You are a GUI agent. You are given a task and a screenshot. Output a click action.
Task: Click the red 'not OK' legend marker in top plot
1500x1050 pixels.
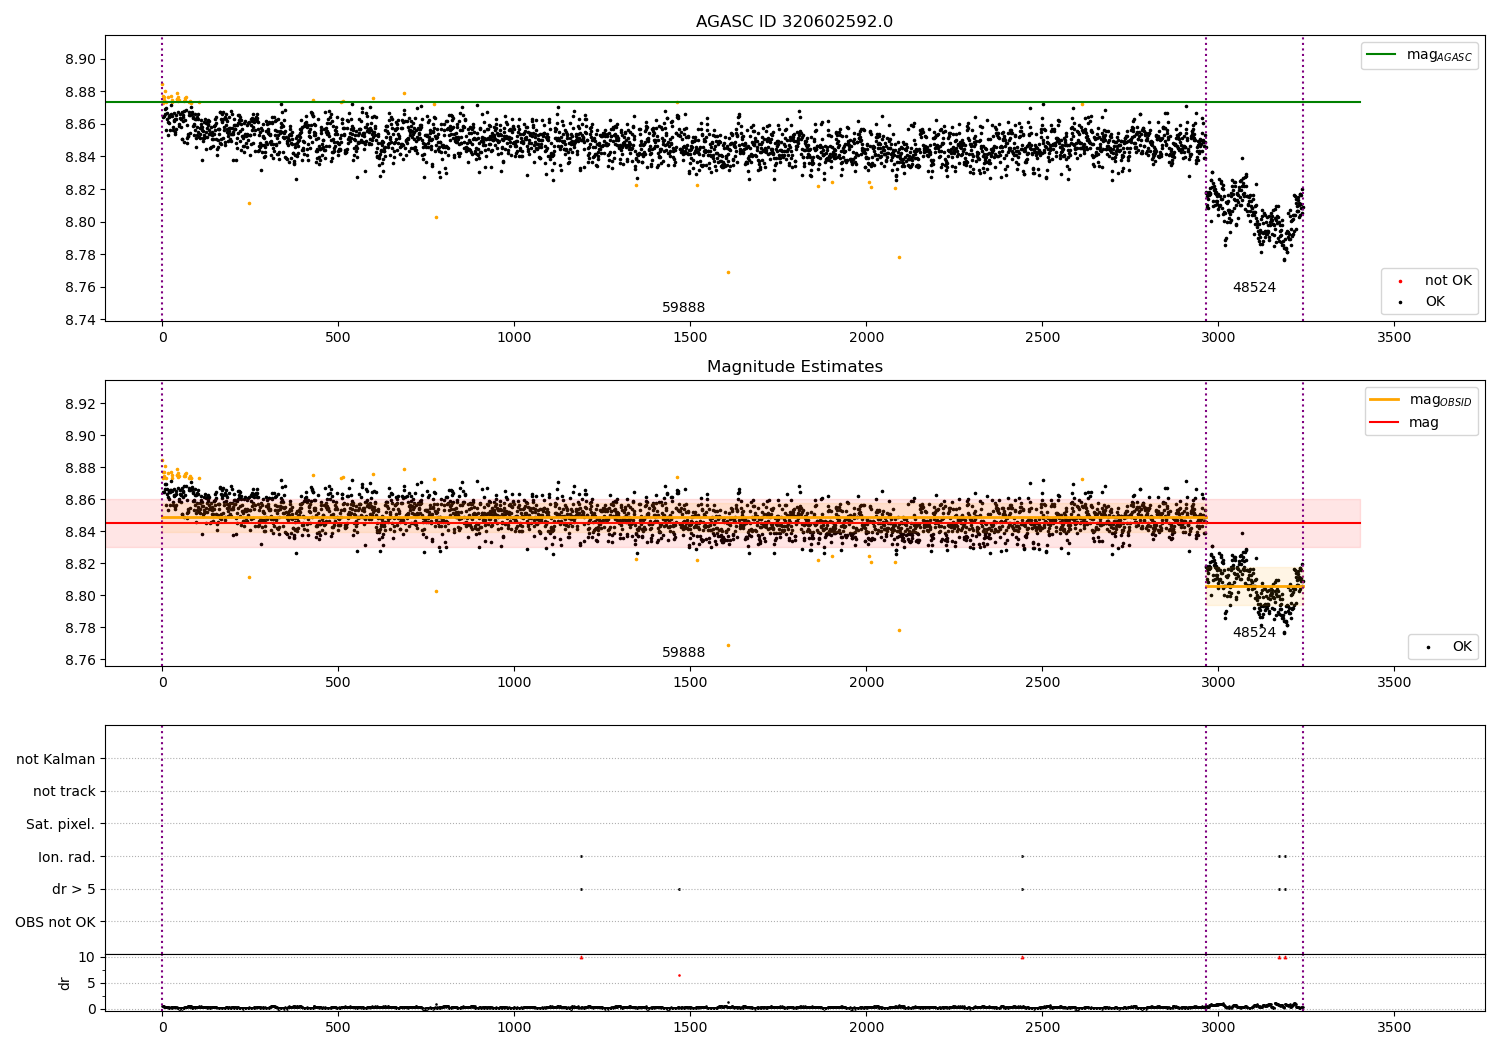pyautogui.click(x=1400, y=281)
